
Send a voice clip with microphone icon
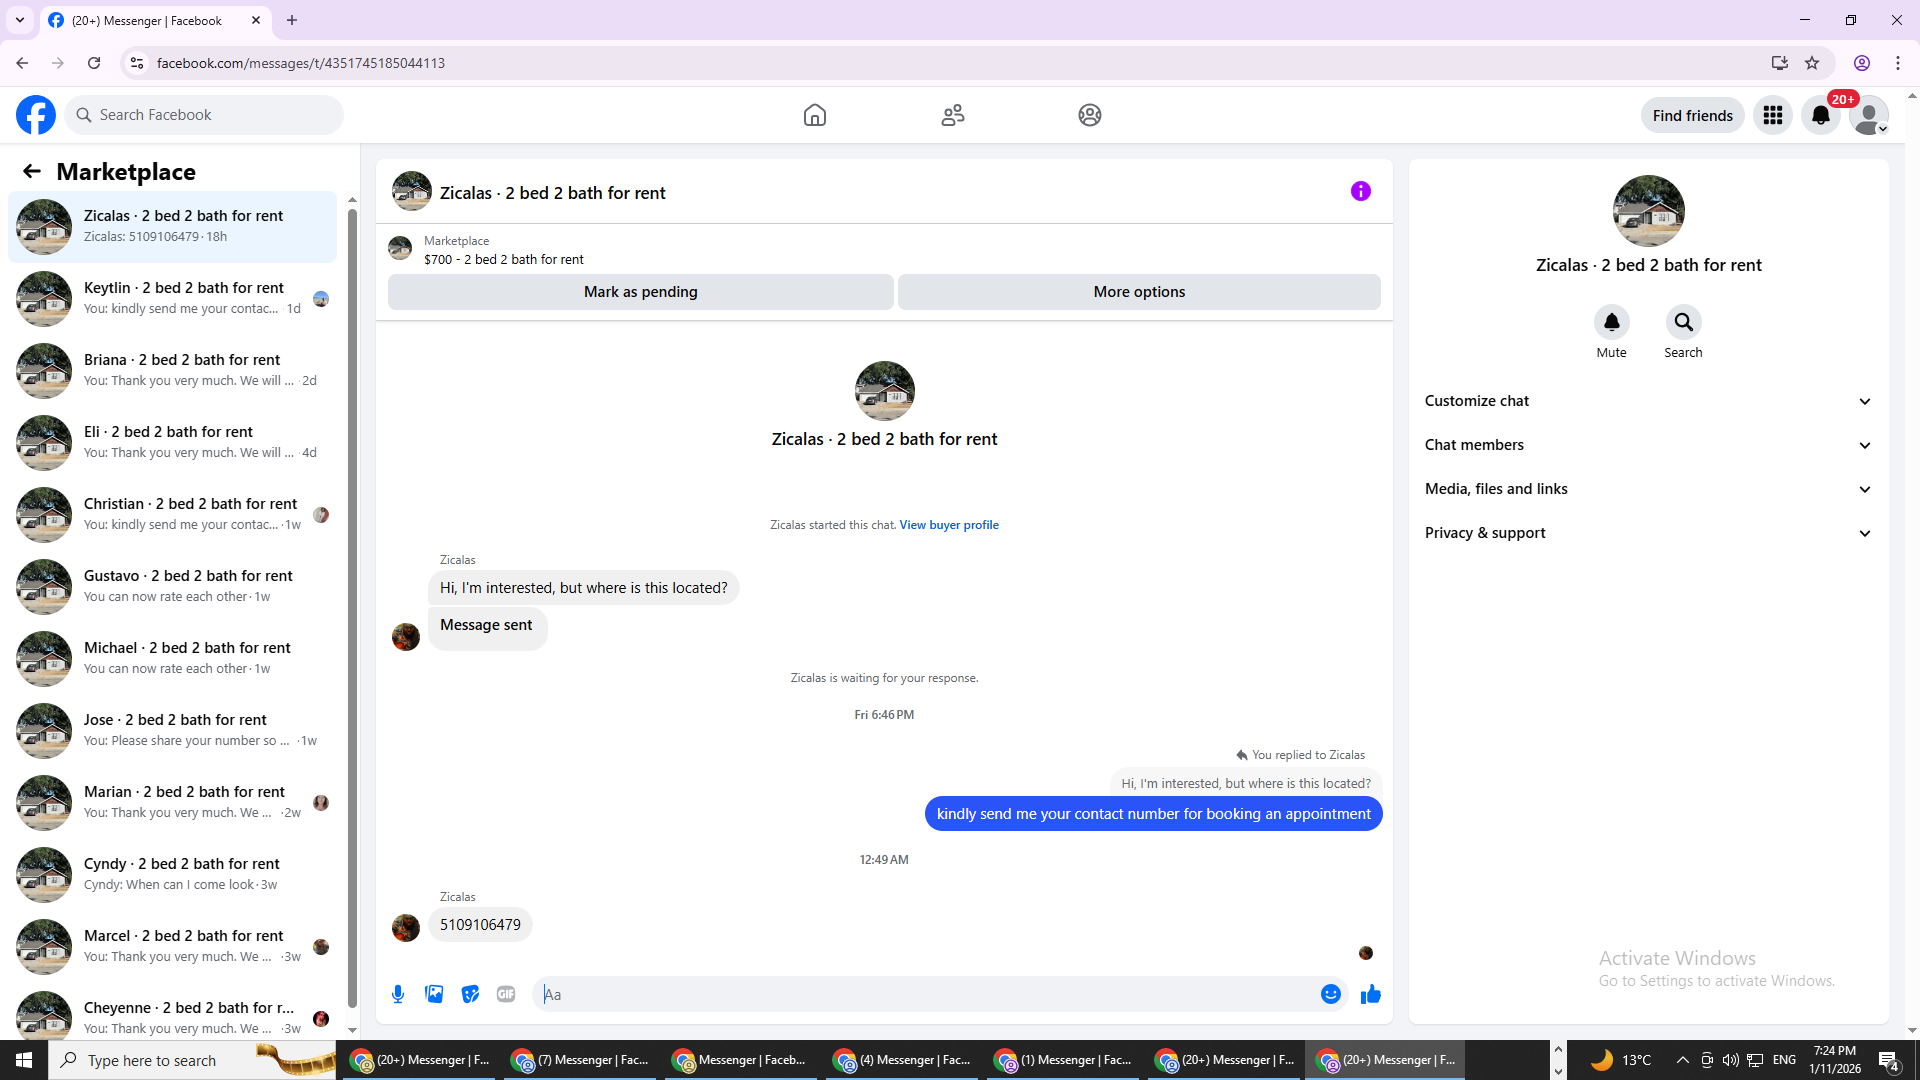[x=398, y=994]
